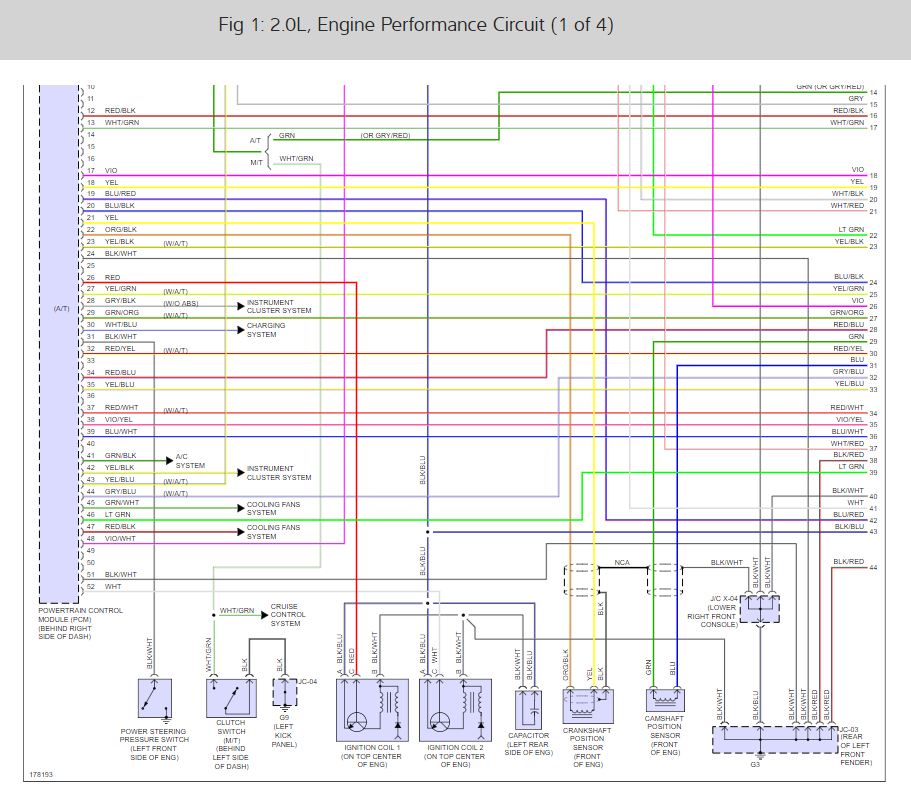
Task: Click the JC-03 junction connector block
Action: pyautogui.click(x=776, y=739)
